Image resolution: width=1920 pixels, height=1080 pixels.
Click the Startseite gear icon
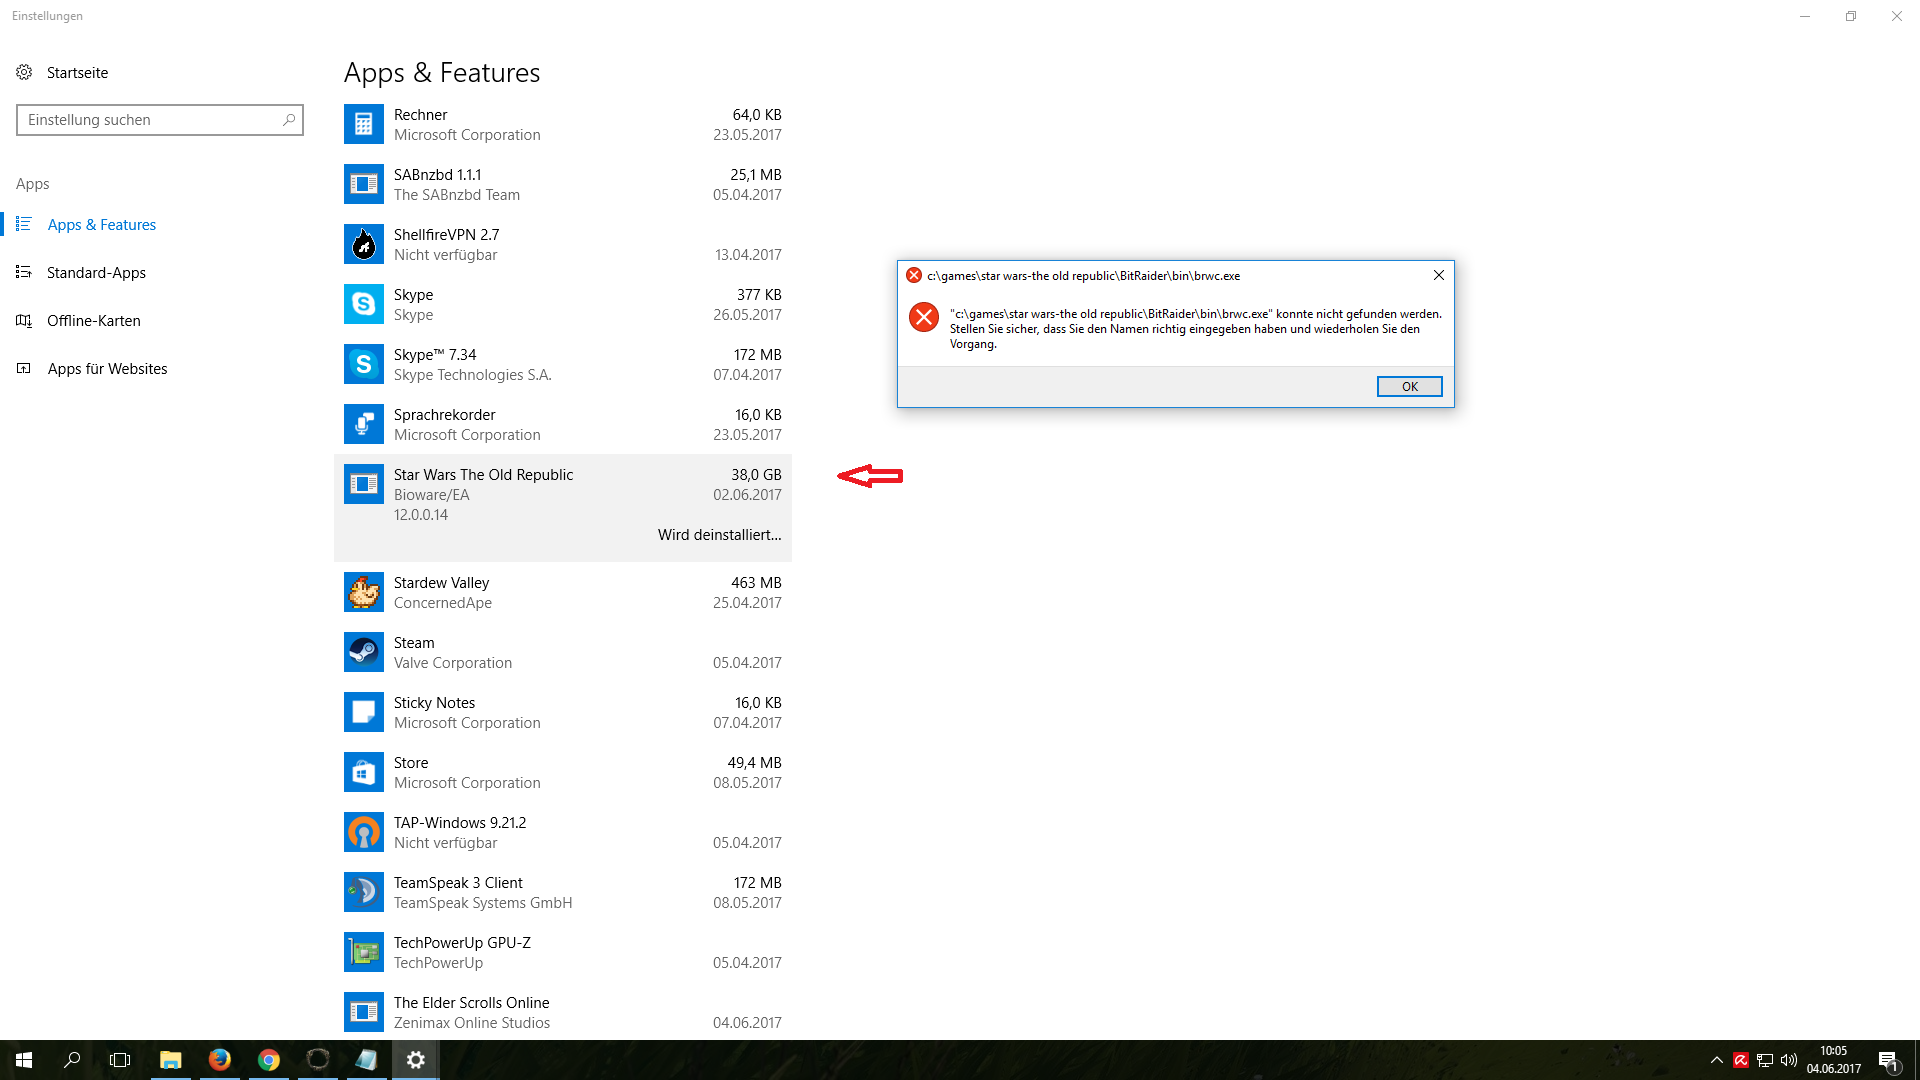pyautogui.click(x=24, y=72)
